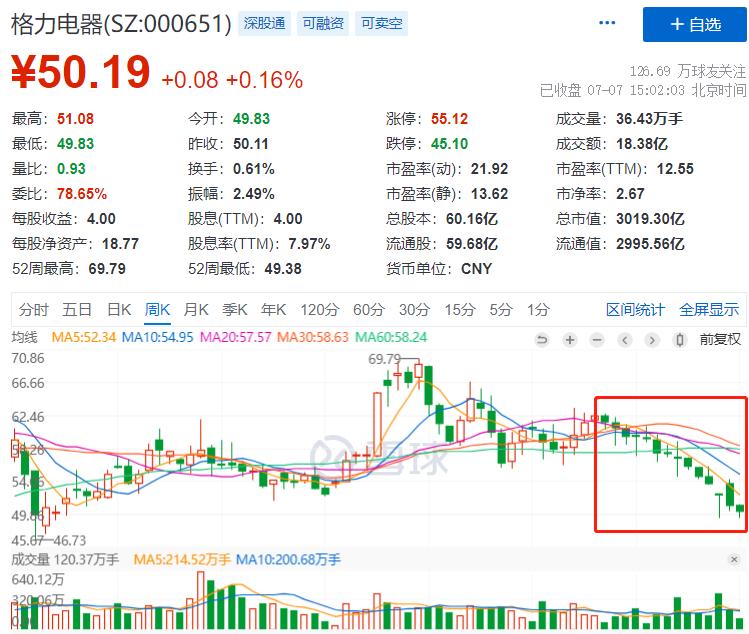
Task: Click the 总市值 value 3019.30亿
Action: point(650,219)
